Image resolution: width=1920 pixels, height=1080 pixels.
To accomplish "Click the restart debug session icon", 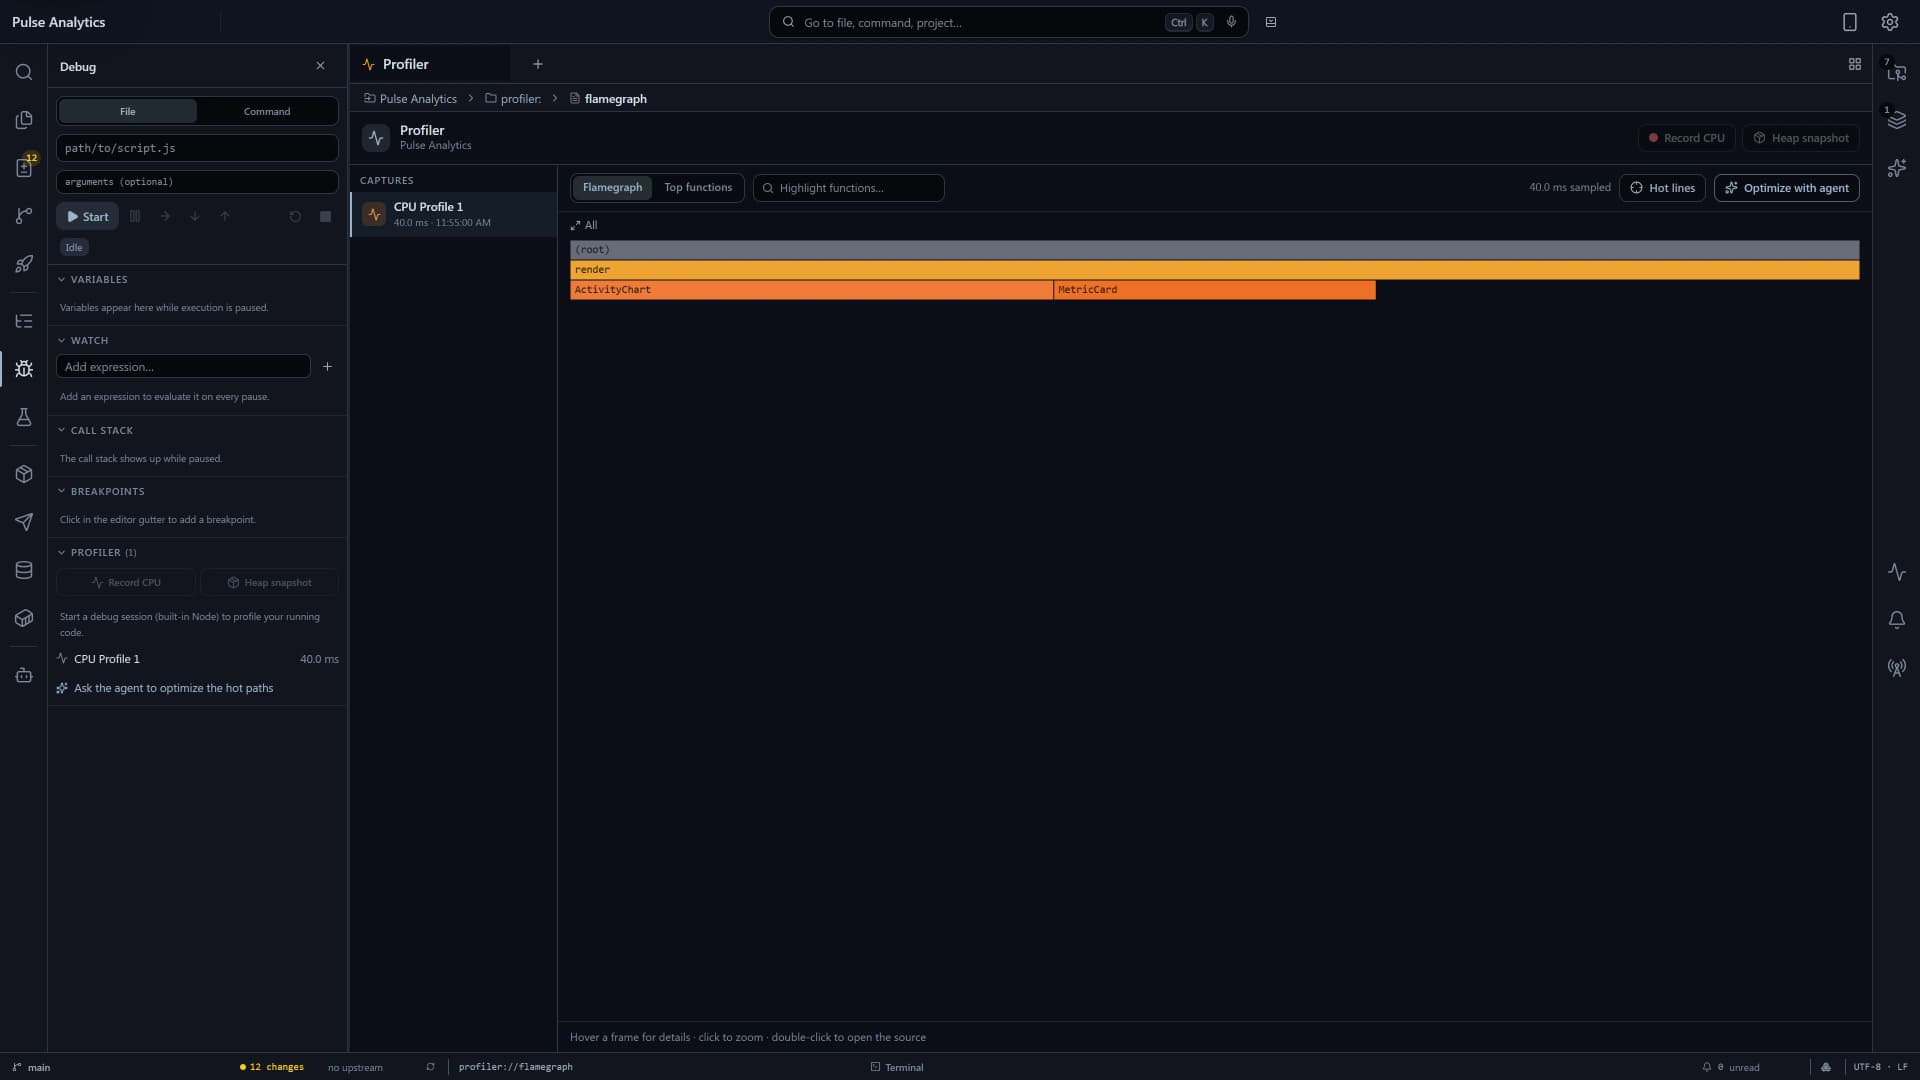I will (295, 216).
